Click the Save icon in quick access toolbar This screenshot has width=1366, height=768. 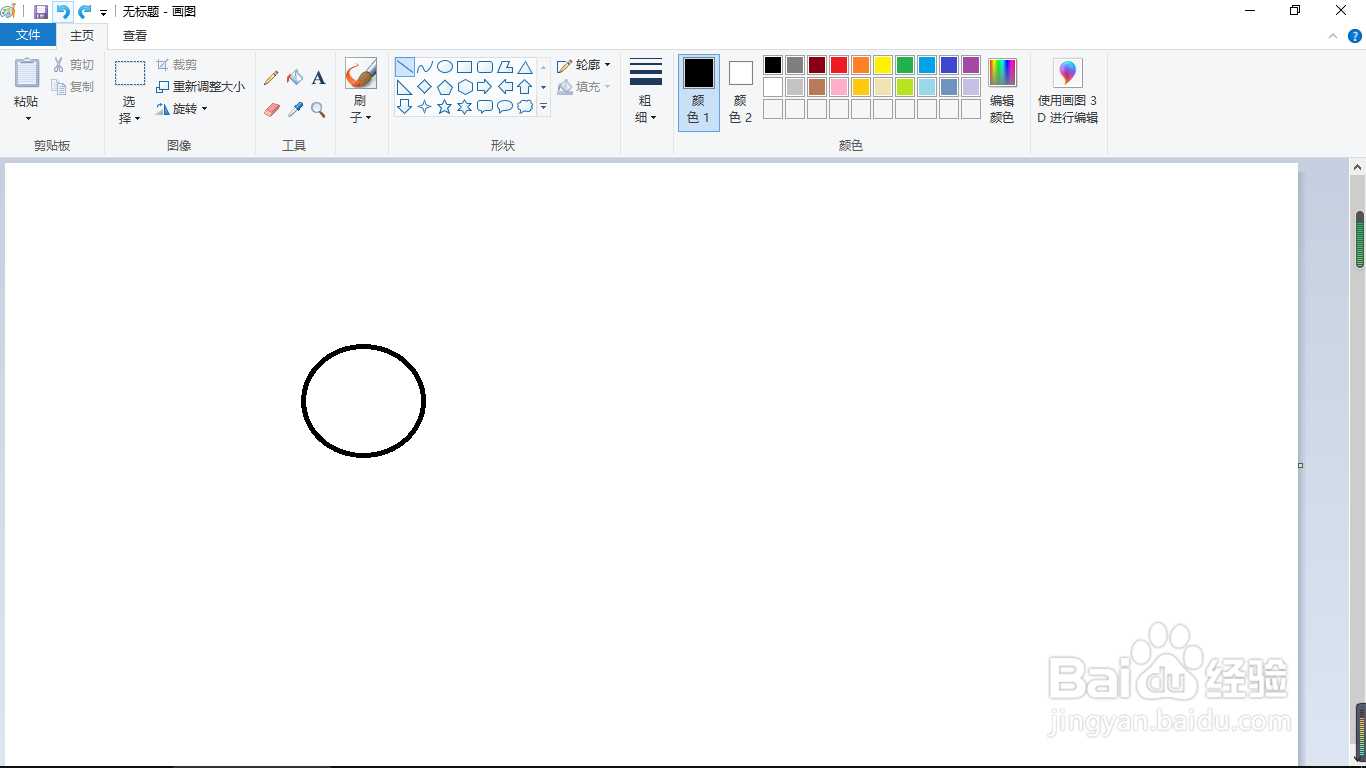(41, 11)
